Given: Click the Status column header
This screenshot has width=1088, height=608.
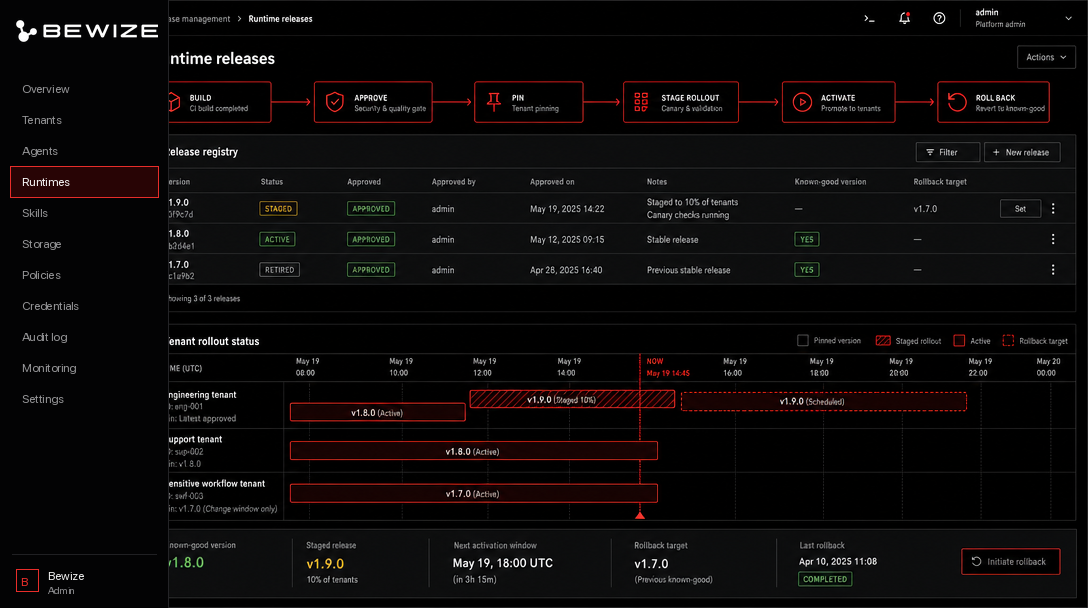Looking at the screenshot, I should click(x=271, y=182).
